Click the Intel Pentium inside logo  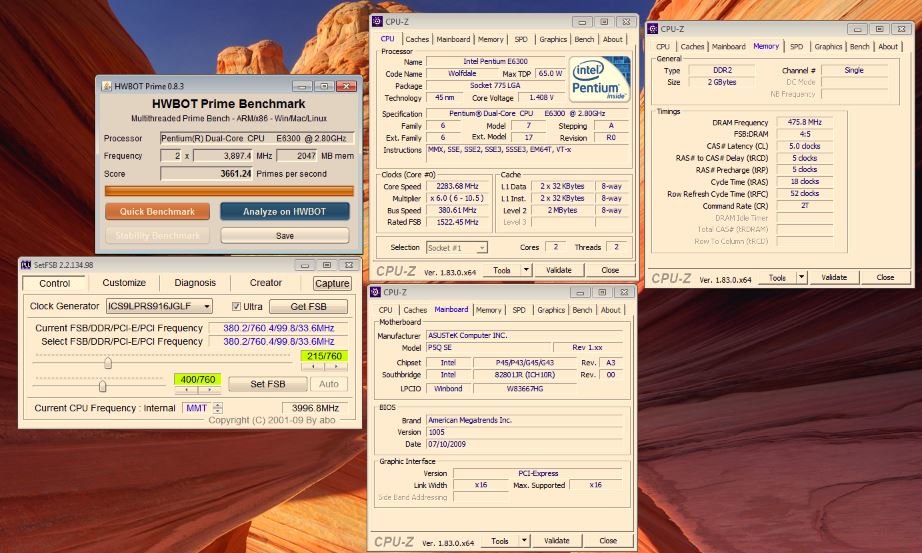600,79
